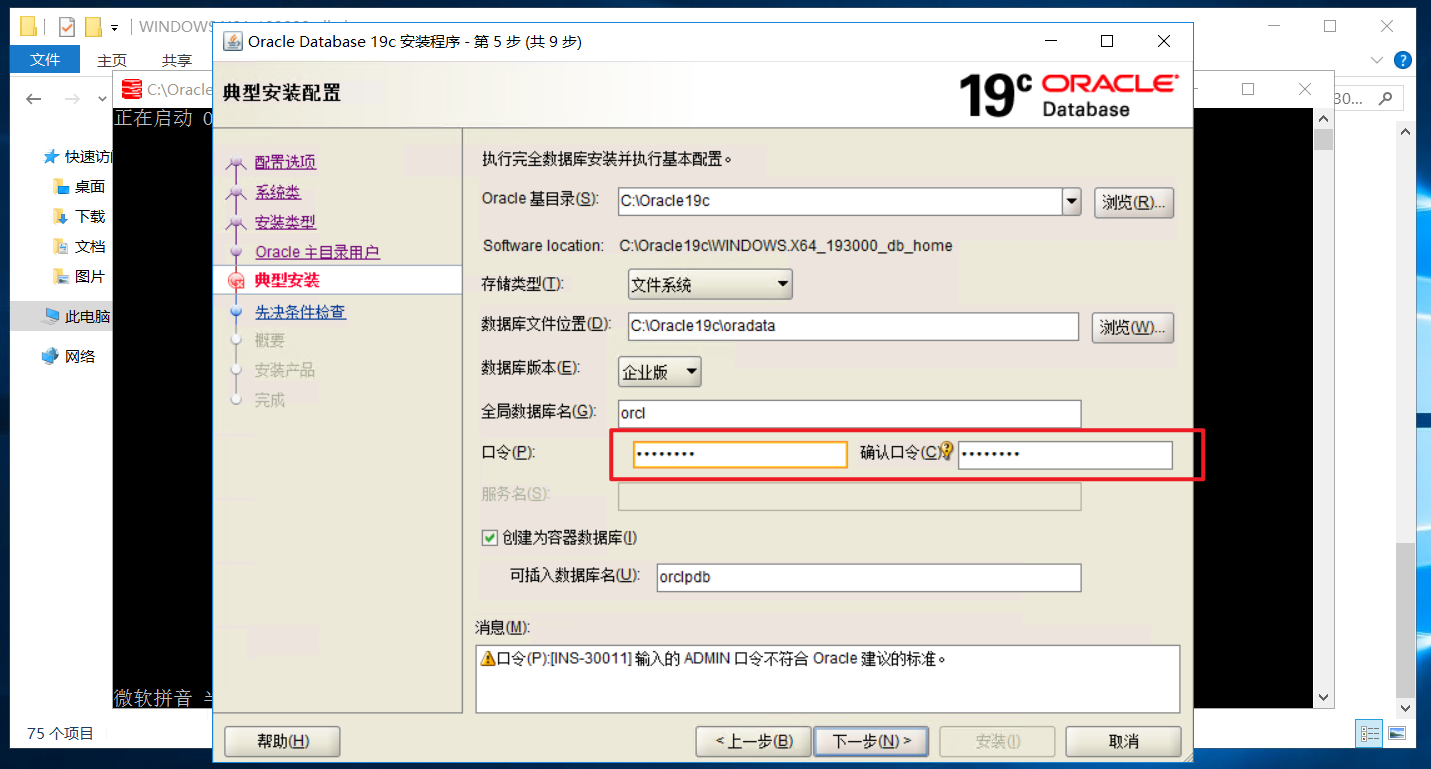This screenshot has height=769, width=1431.
Task: Click the red Oracle icon in console window title
Action: [x=131, y=89]
